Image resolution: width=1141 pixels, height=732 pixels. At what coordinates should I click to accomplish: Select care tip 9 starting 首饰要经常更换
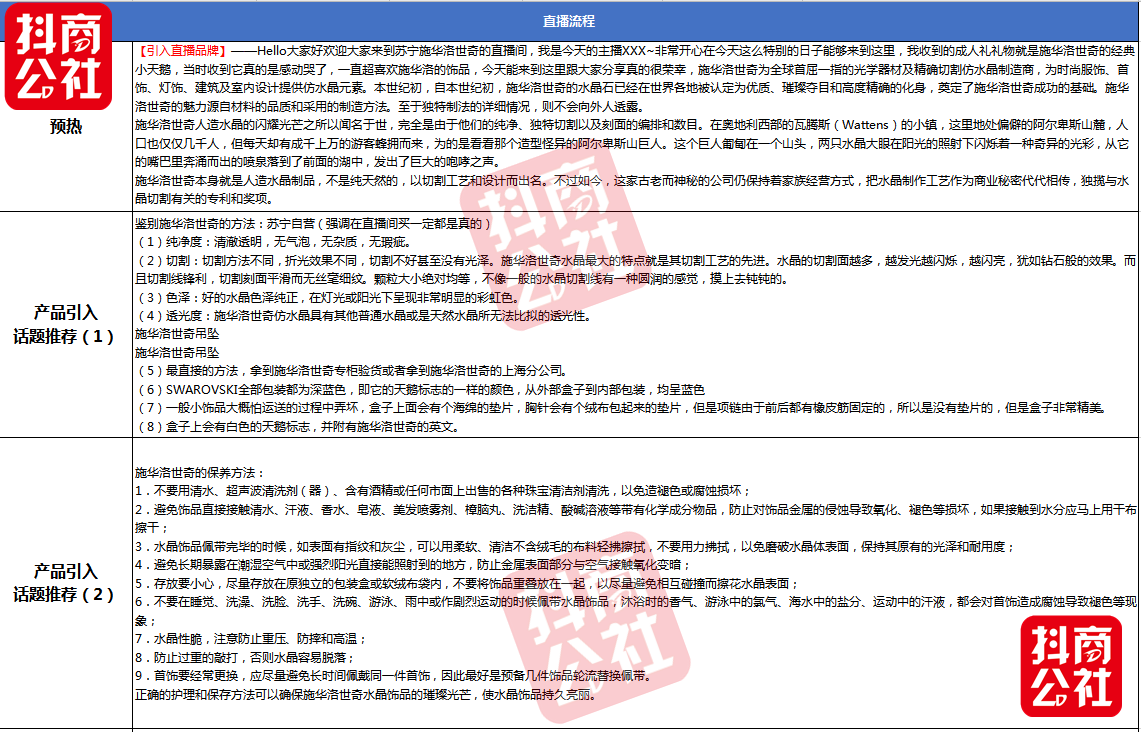coord(394,676)
